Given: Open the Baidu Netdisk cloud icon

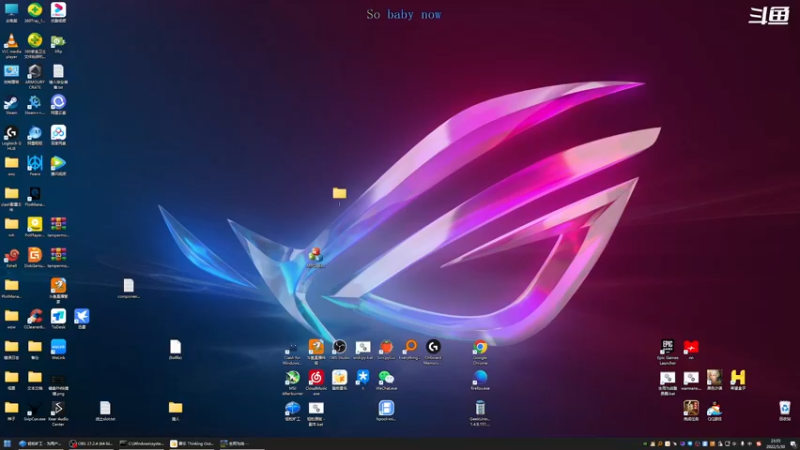Looking at the screenshot, I should [x=58, y=135].
